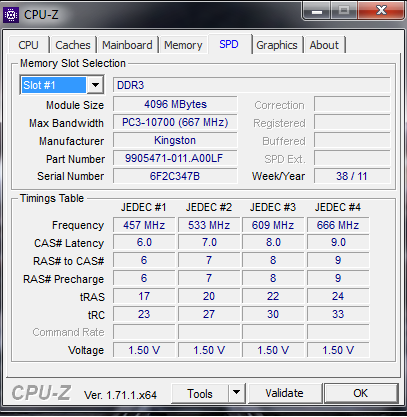Select the SPD tab

[229, 44]
